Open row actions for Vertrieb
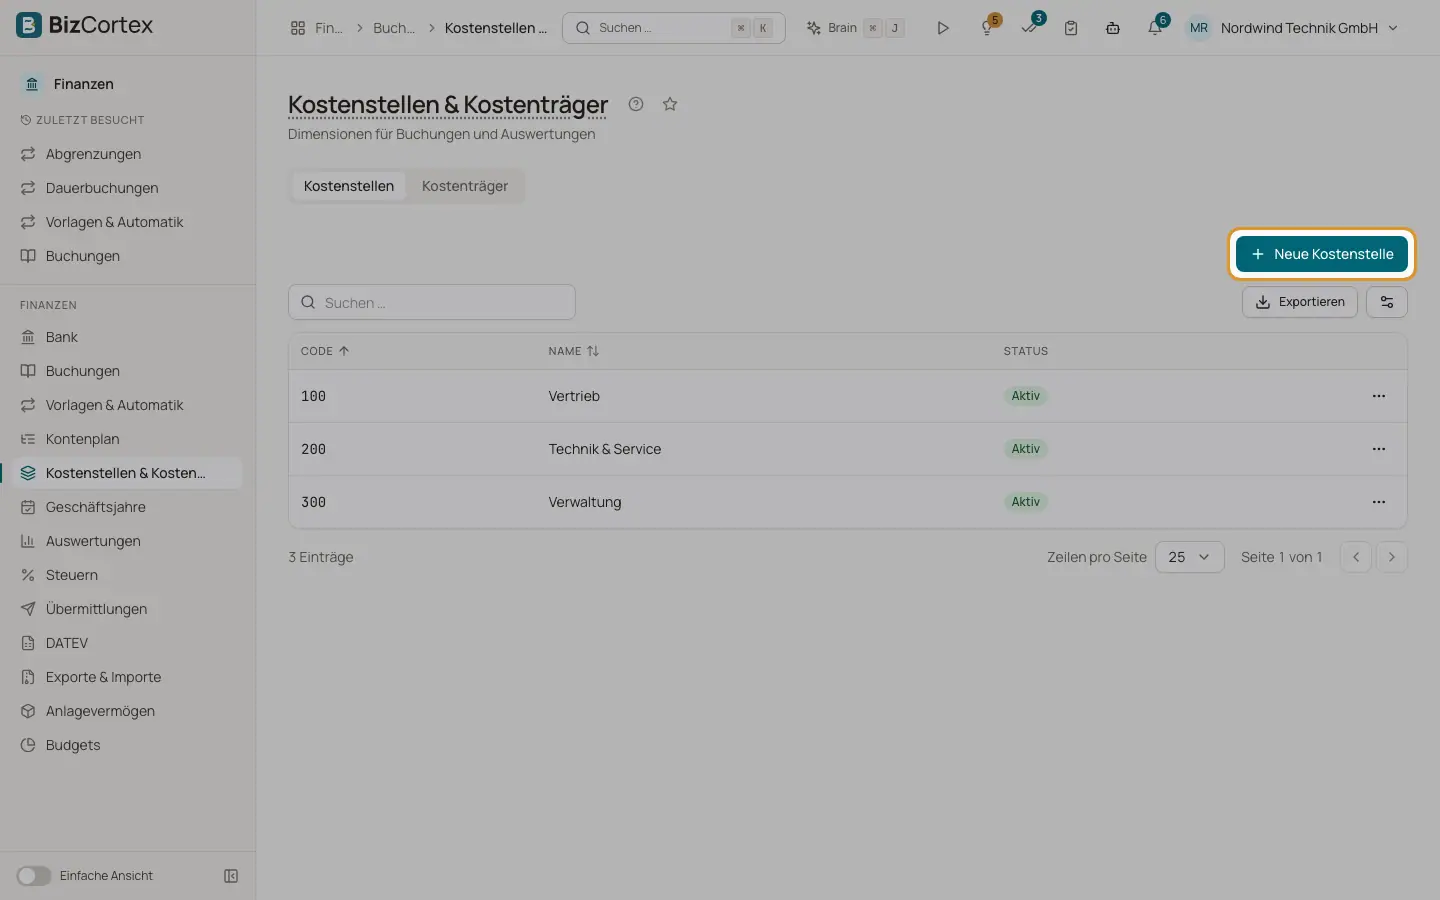 1379,396
